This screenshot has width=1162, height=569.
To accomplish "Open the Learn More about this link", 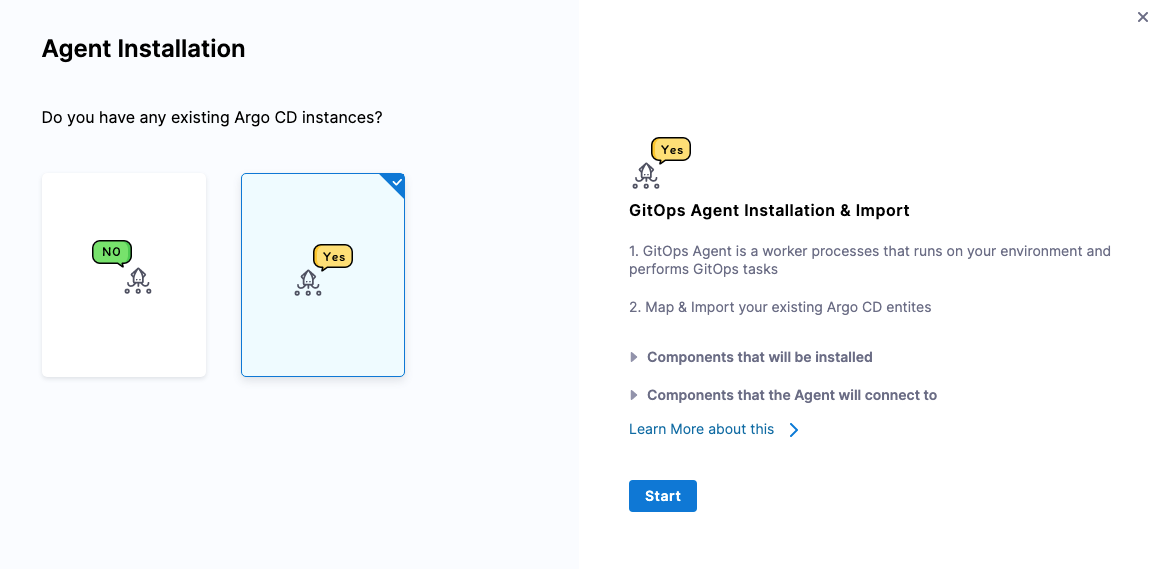I will point(701,429).
